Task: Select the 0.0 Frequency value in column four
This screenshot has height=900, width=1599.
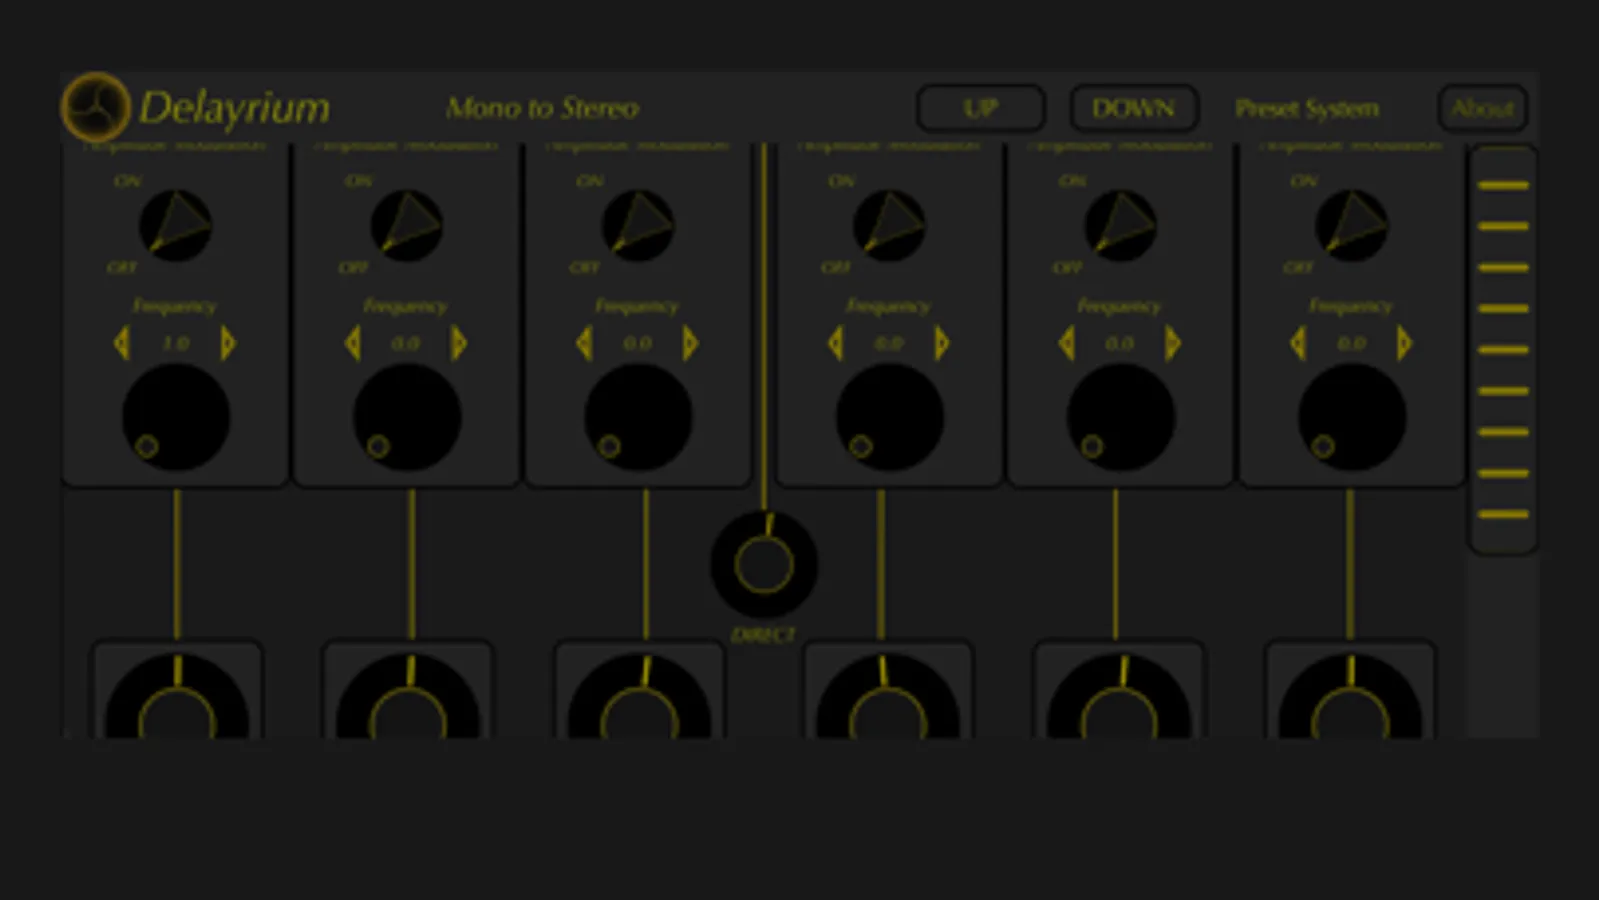Action: (888, 343)
